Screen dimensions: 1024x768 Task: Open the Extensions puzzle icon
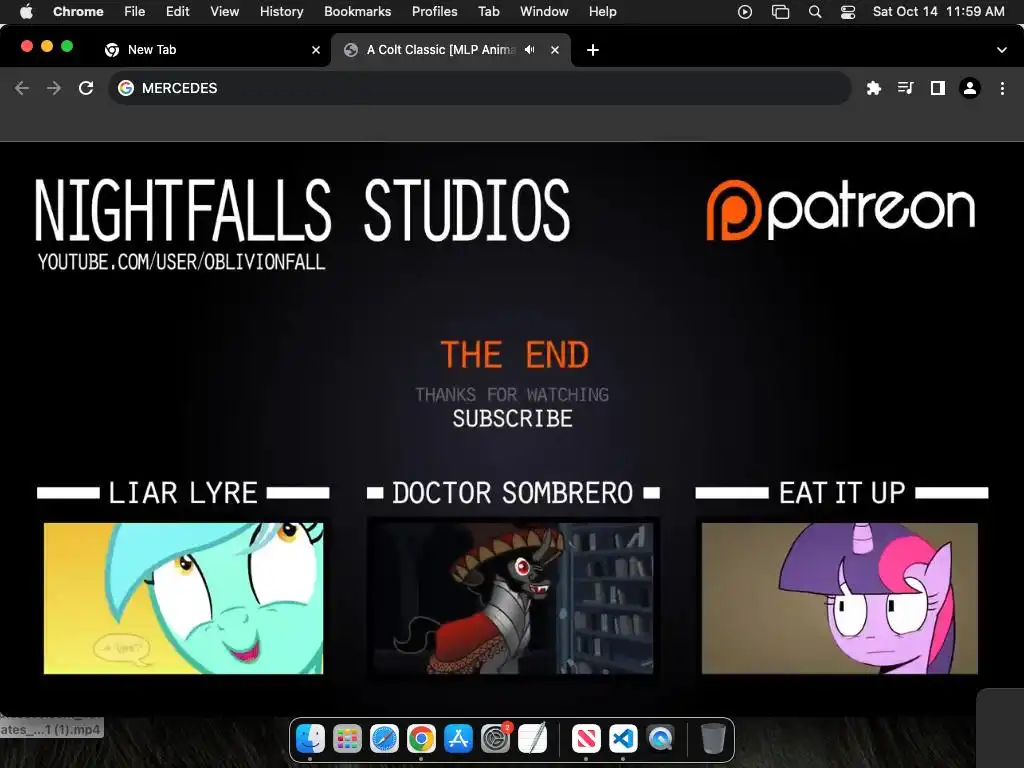[873, 88]
